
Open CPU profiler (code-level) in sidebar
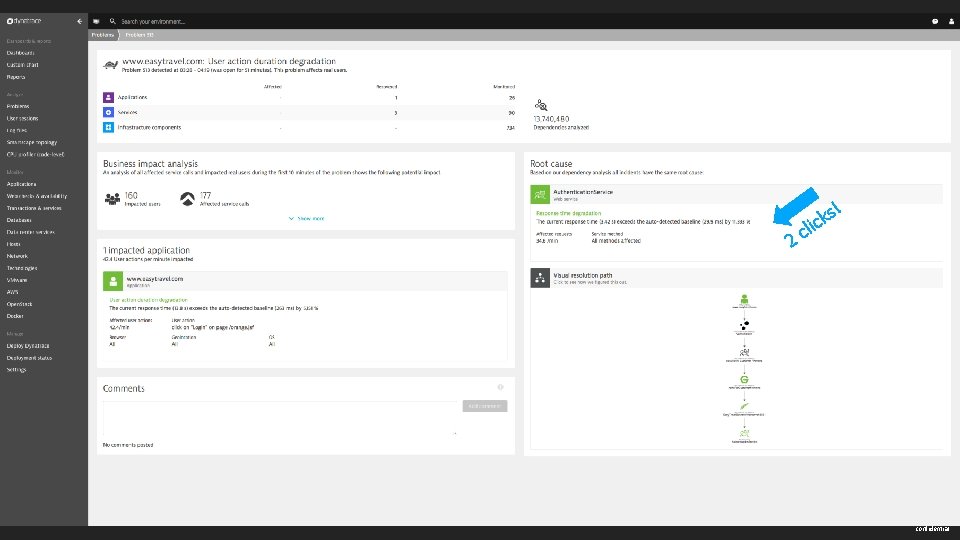(x=36, y=155)
